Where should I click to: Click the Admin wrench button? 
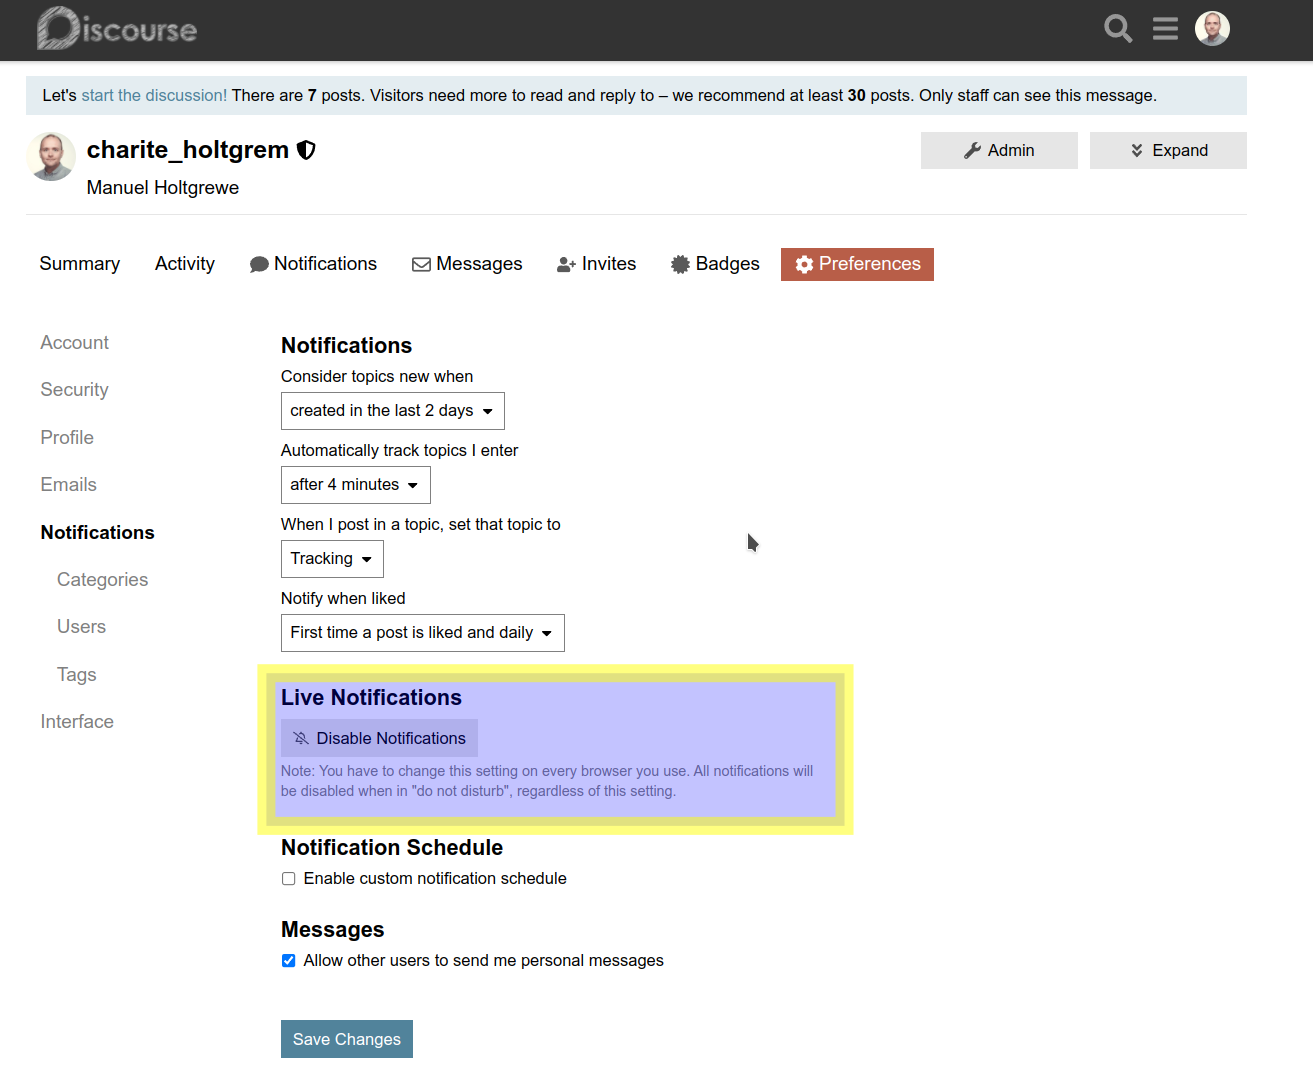(999, 150)
